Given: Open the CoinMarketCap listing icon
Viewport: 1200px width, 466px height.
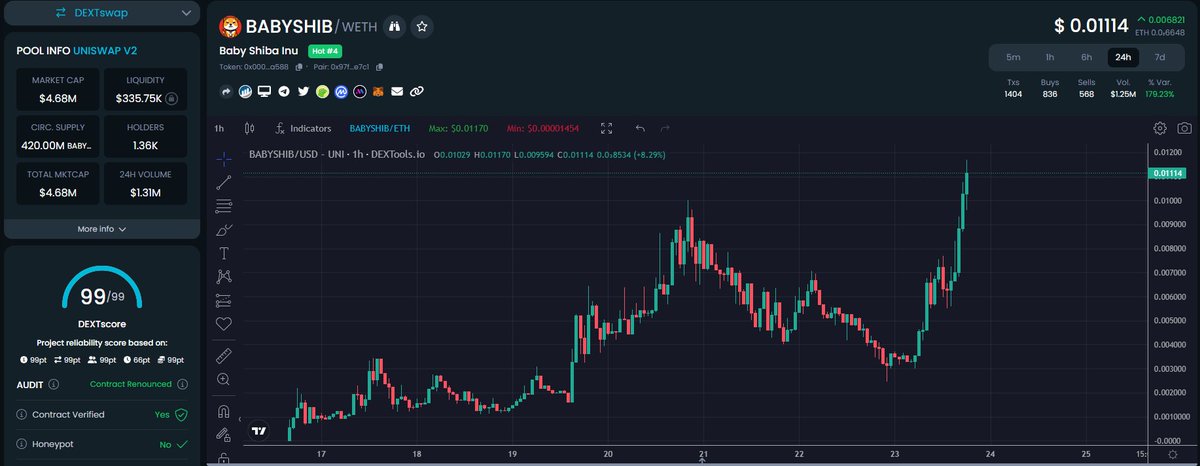Looking at the screenshot, I should [x=341, y=91].
